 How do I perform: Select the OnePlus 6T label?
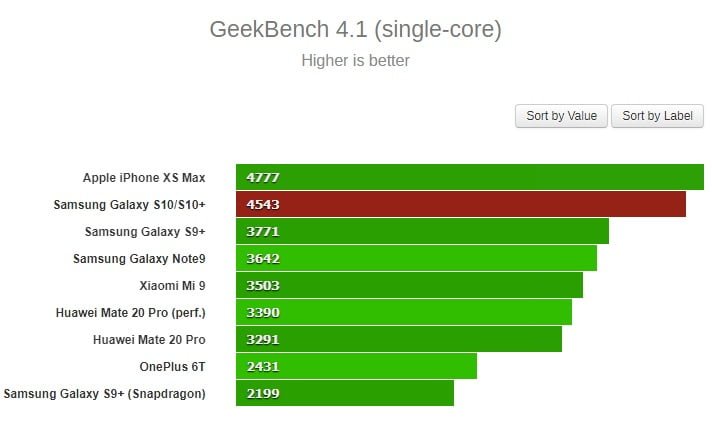point(173,367)
